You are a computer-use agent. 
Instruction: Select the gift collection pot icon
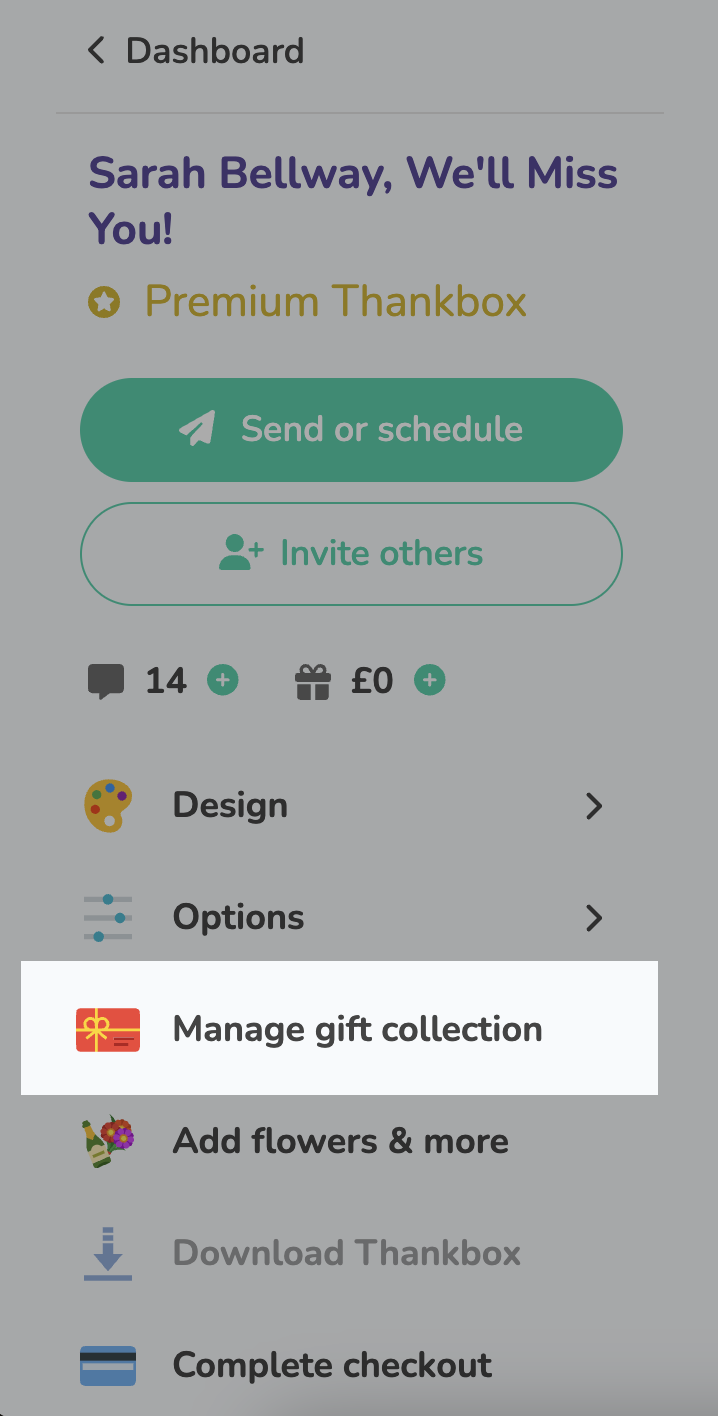[x=311, y=679]
